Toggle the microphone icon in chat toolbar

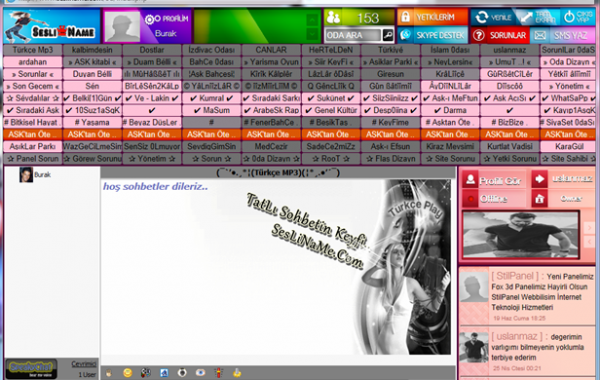click(x=218, y=372)
